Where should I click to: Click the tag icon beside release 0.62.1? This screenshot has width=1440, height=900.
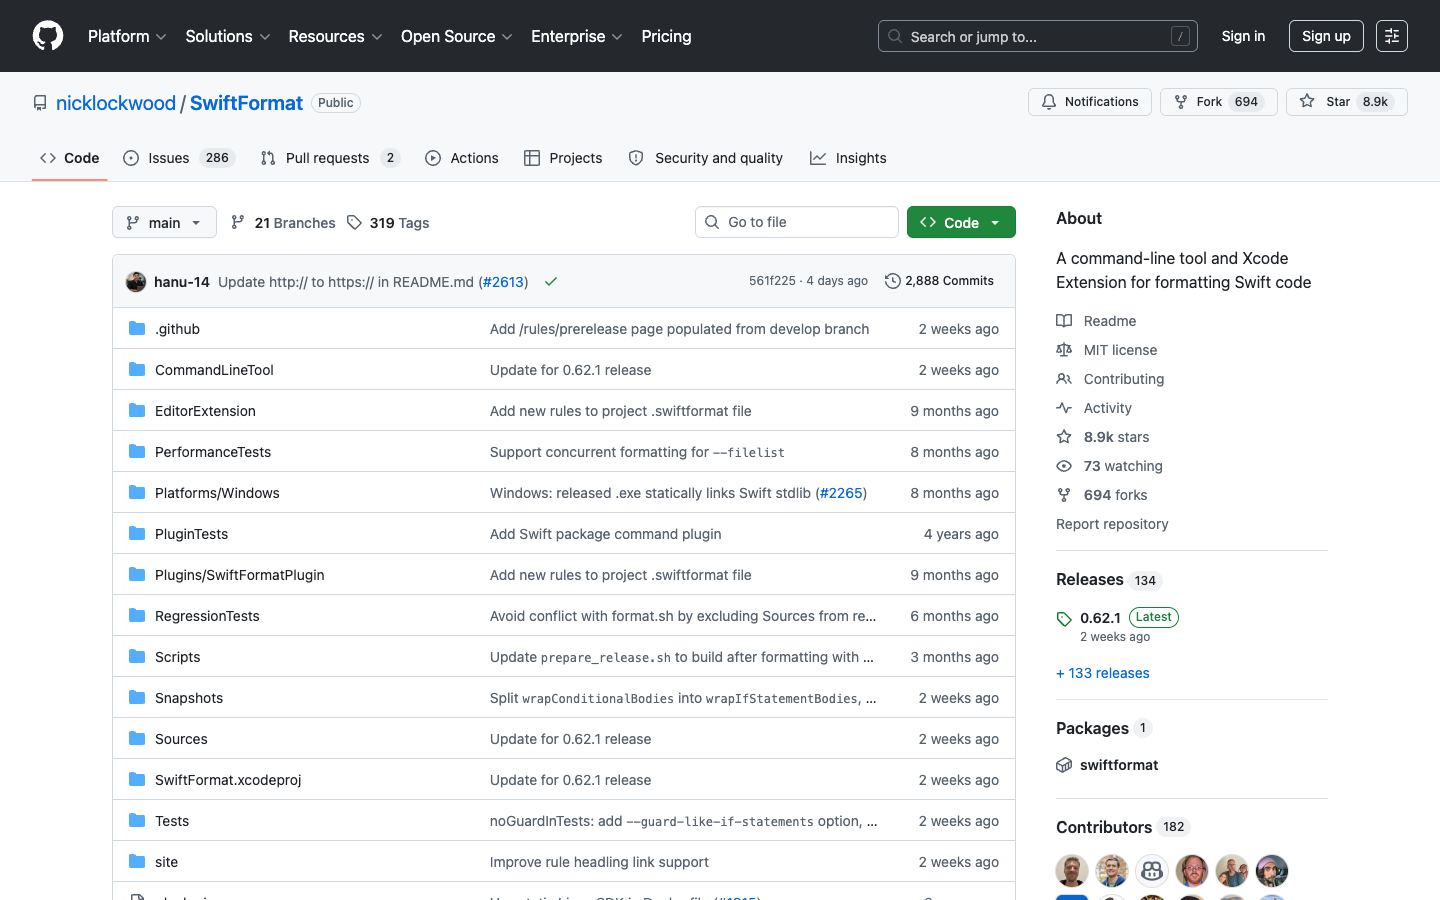coord(1064,619)
